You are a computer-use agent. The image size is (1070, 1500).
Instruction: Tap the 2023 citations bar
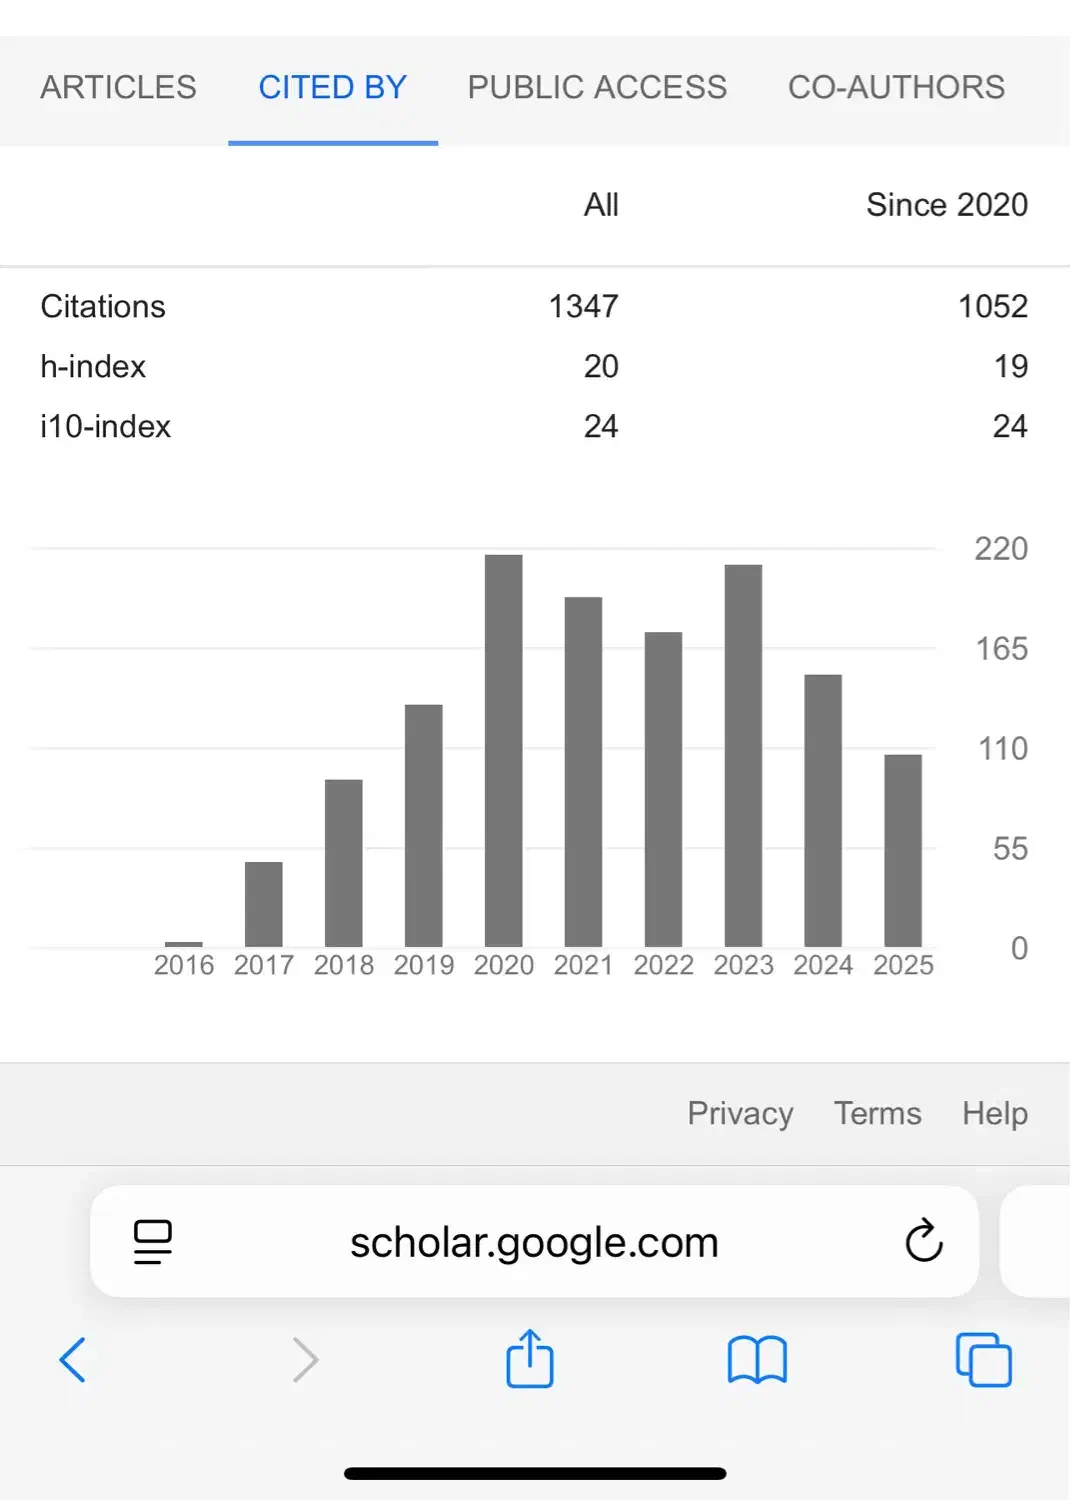click(743, 755)
